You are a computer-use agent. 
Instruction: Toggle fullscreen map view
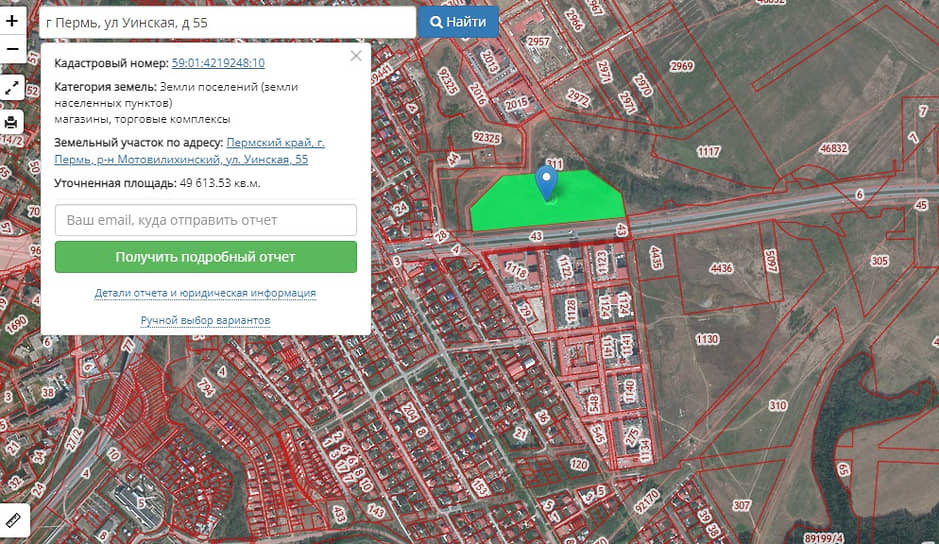(12, 88)
